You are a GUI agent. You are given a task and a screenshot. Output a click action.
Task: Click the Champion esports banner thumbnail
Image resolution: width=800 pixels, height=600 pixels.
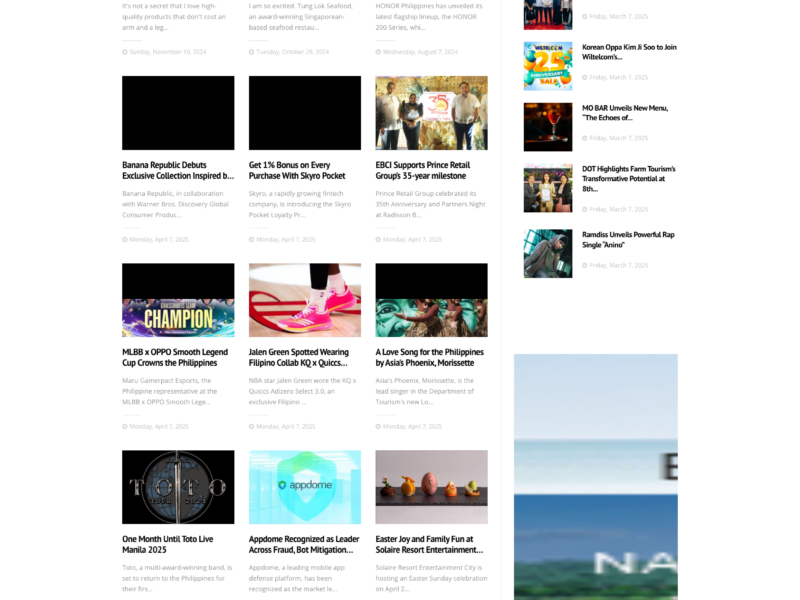(x=178, y=300)
